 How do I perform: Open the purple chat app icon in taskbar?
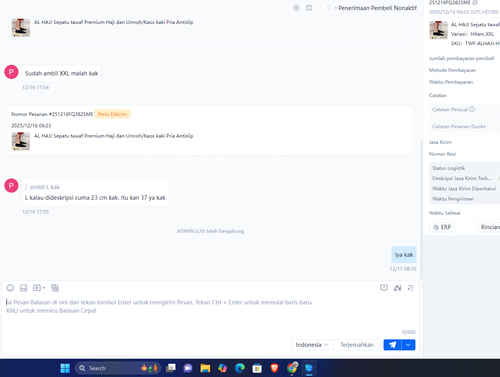click(188, 368)
